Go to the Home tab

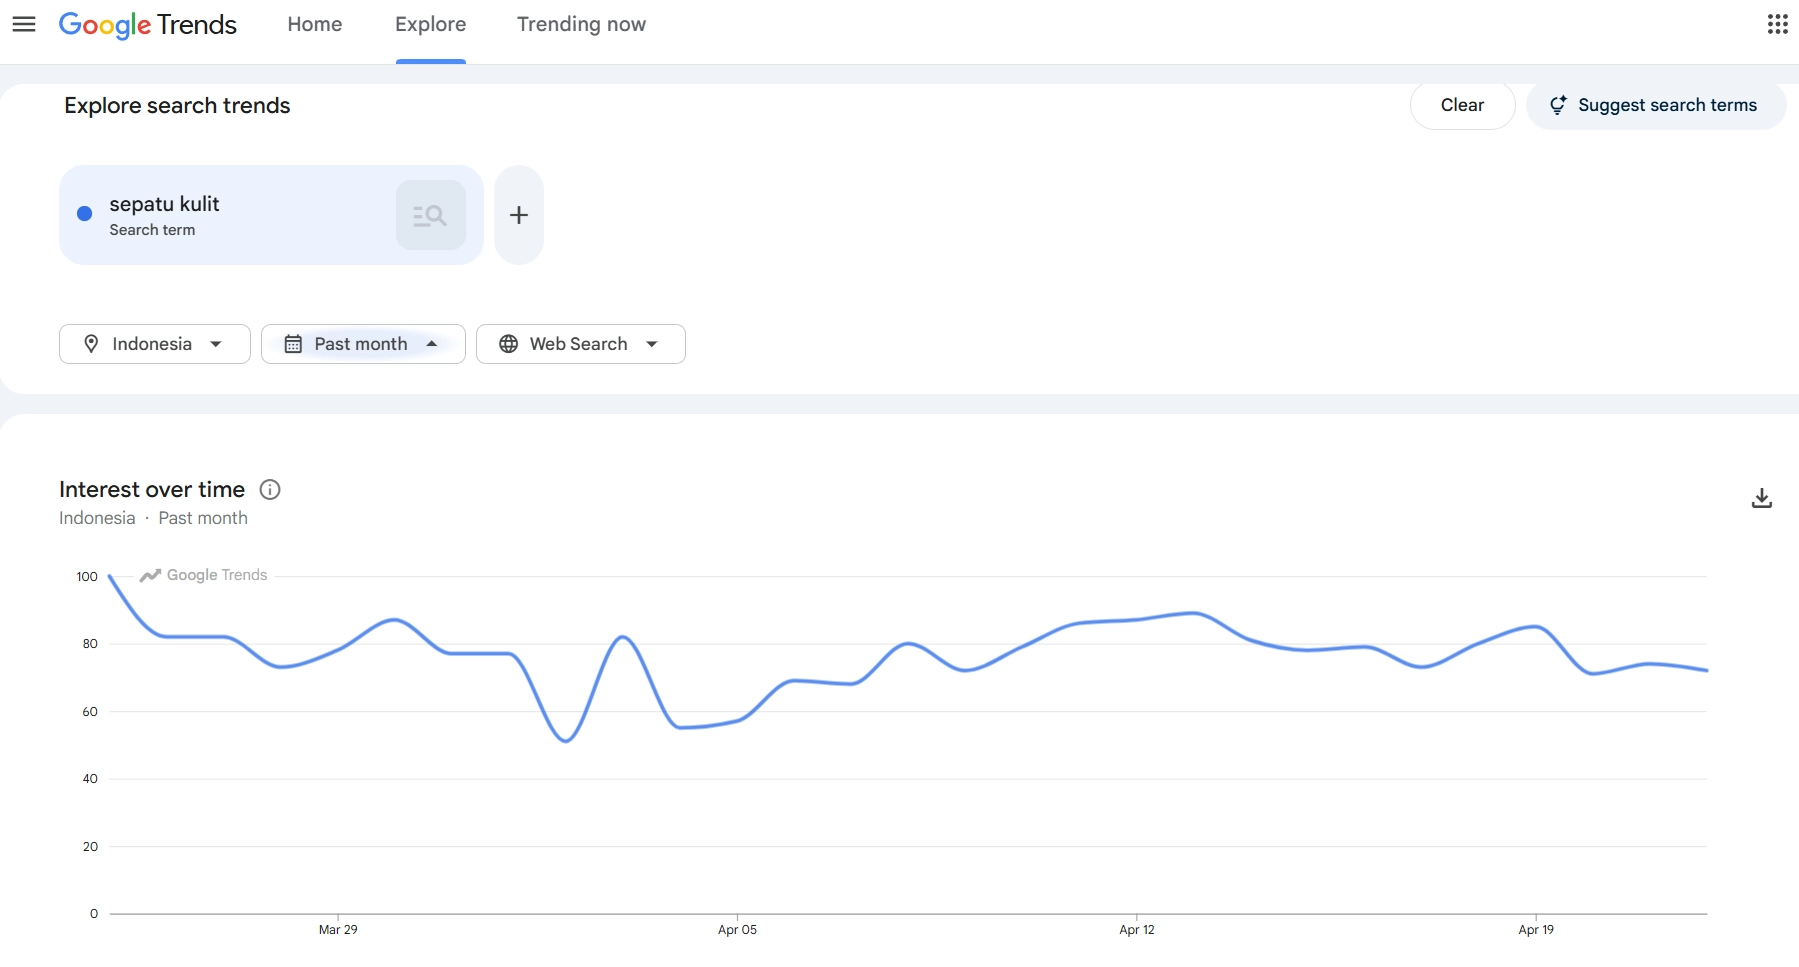315,24
